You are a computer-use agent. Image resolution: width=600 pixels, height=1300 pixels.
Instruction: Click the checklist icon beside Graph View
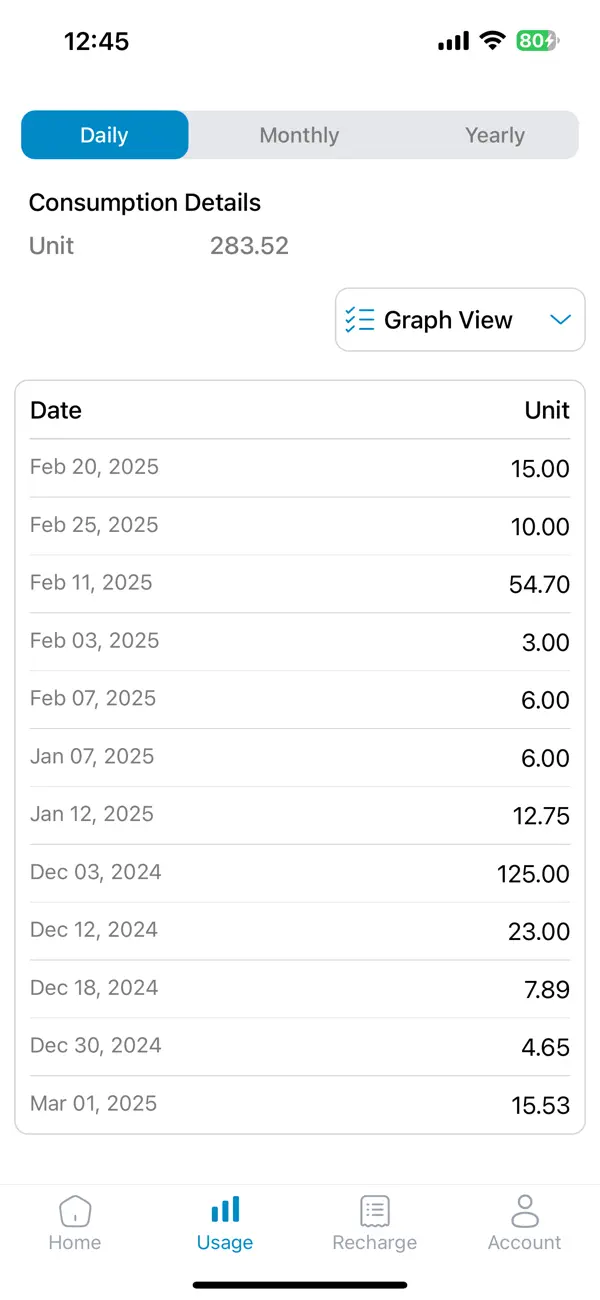(x=360, y=320)
